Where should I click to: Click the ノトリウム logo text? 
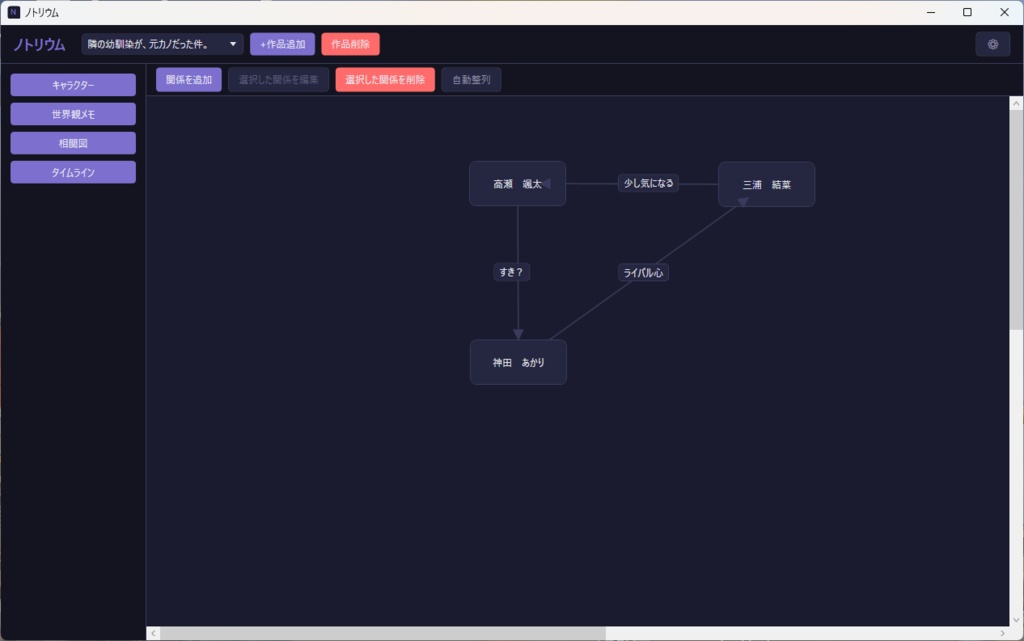(39, 44)
